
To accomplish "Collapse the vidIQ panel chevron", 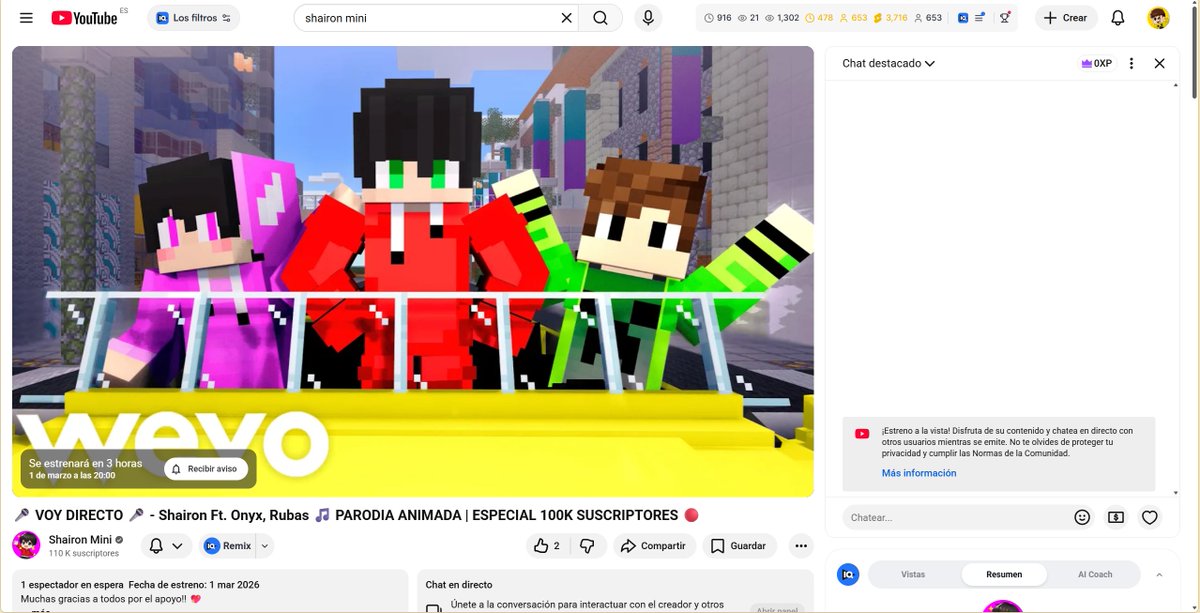I will (x=1159, y=574).
